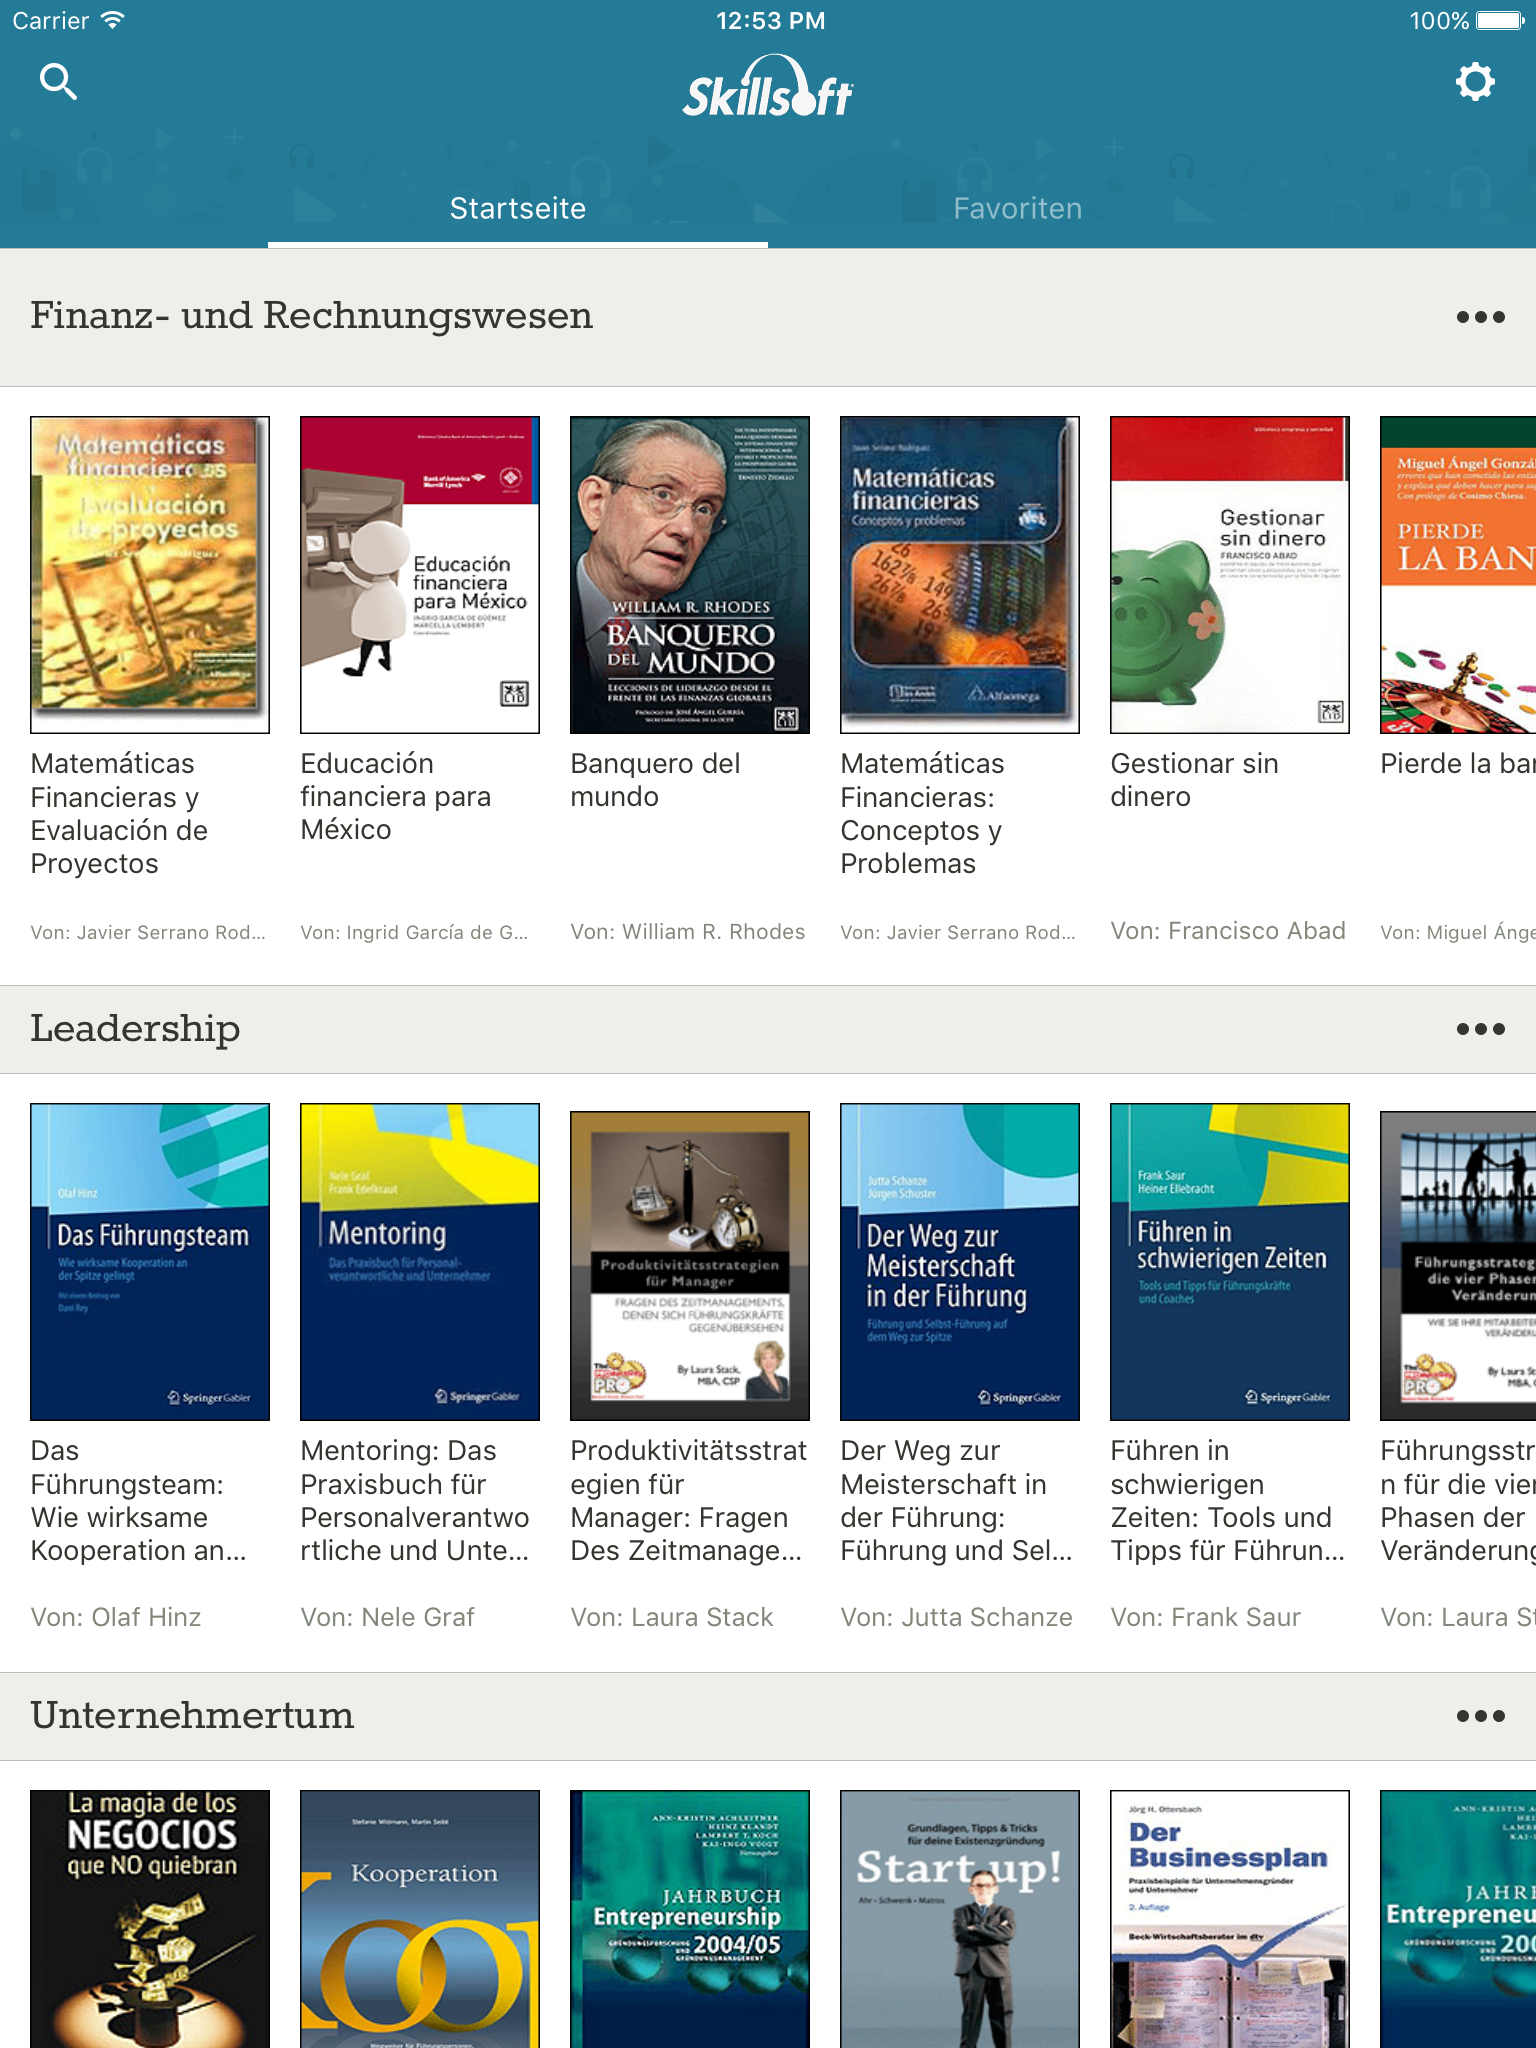1536x2048 pixels.
Task: Open Pierde la banca book cover
Action: [x=1458, y=575]
